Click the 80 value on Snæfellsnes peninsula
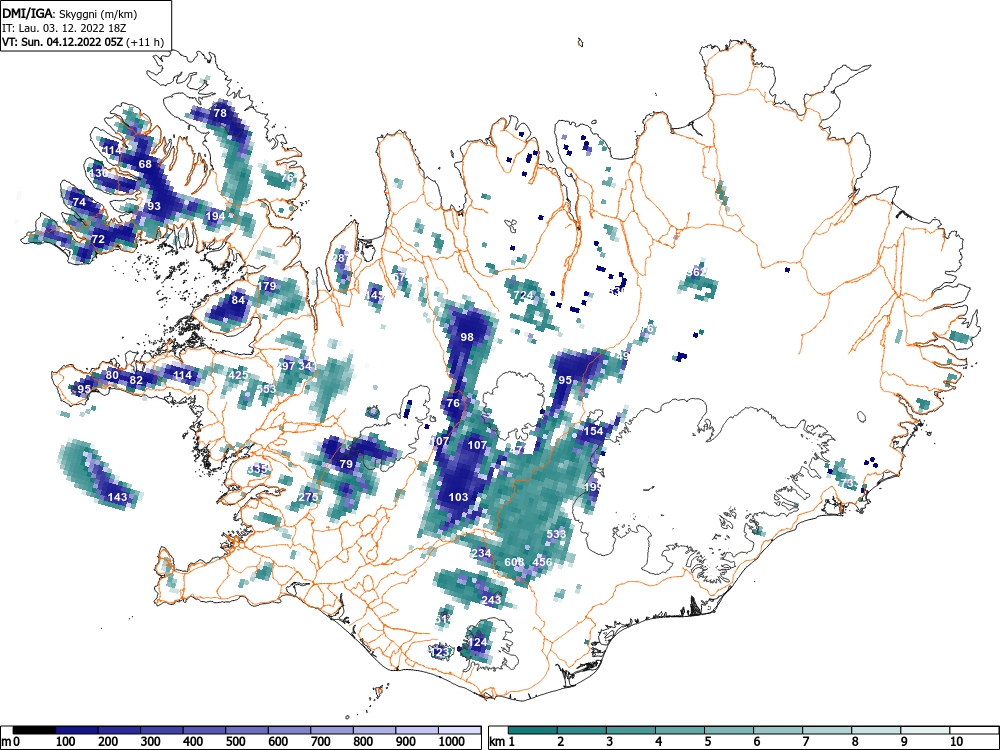The image size is (1000, 750). (112, 374)
